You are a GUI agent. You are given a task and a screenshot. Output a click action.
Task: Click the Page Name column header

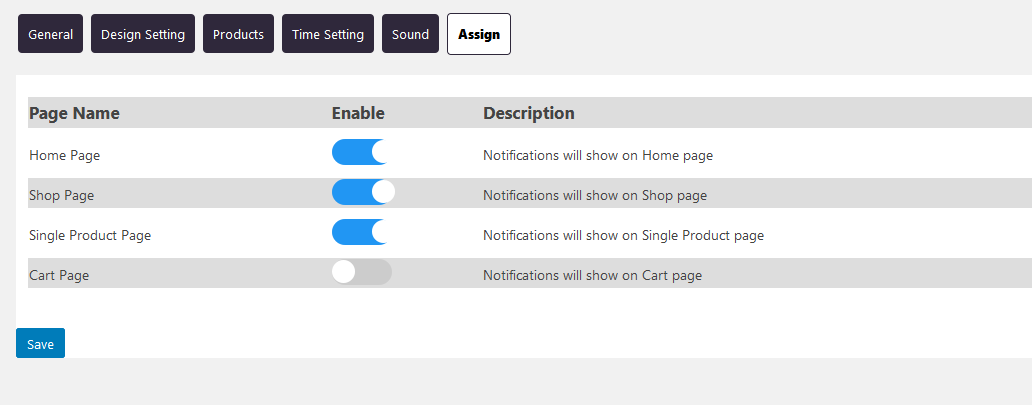(x=74, y=113)
